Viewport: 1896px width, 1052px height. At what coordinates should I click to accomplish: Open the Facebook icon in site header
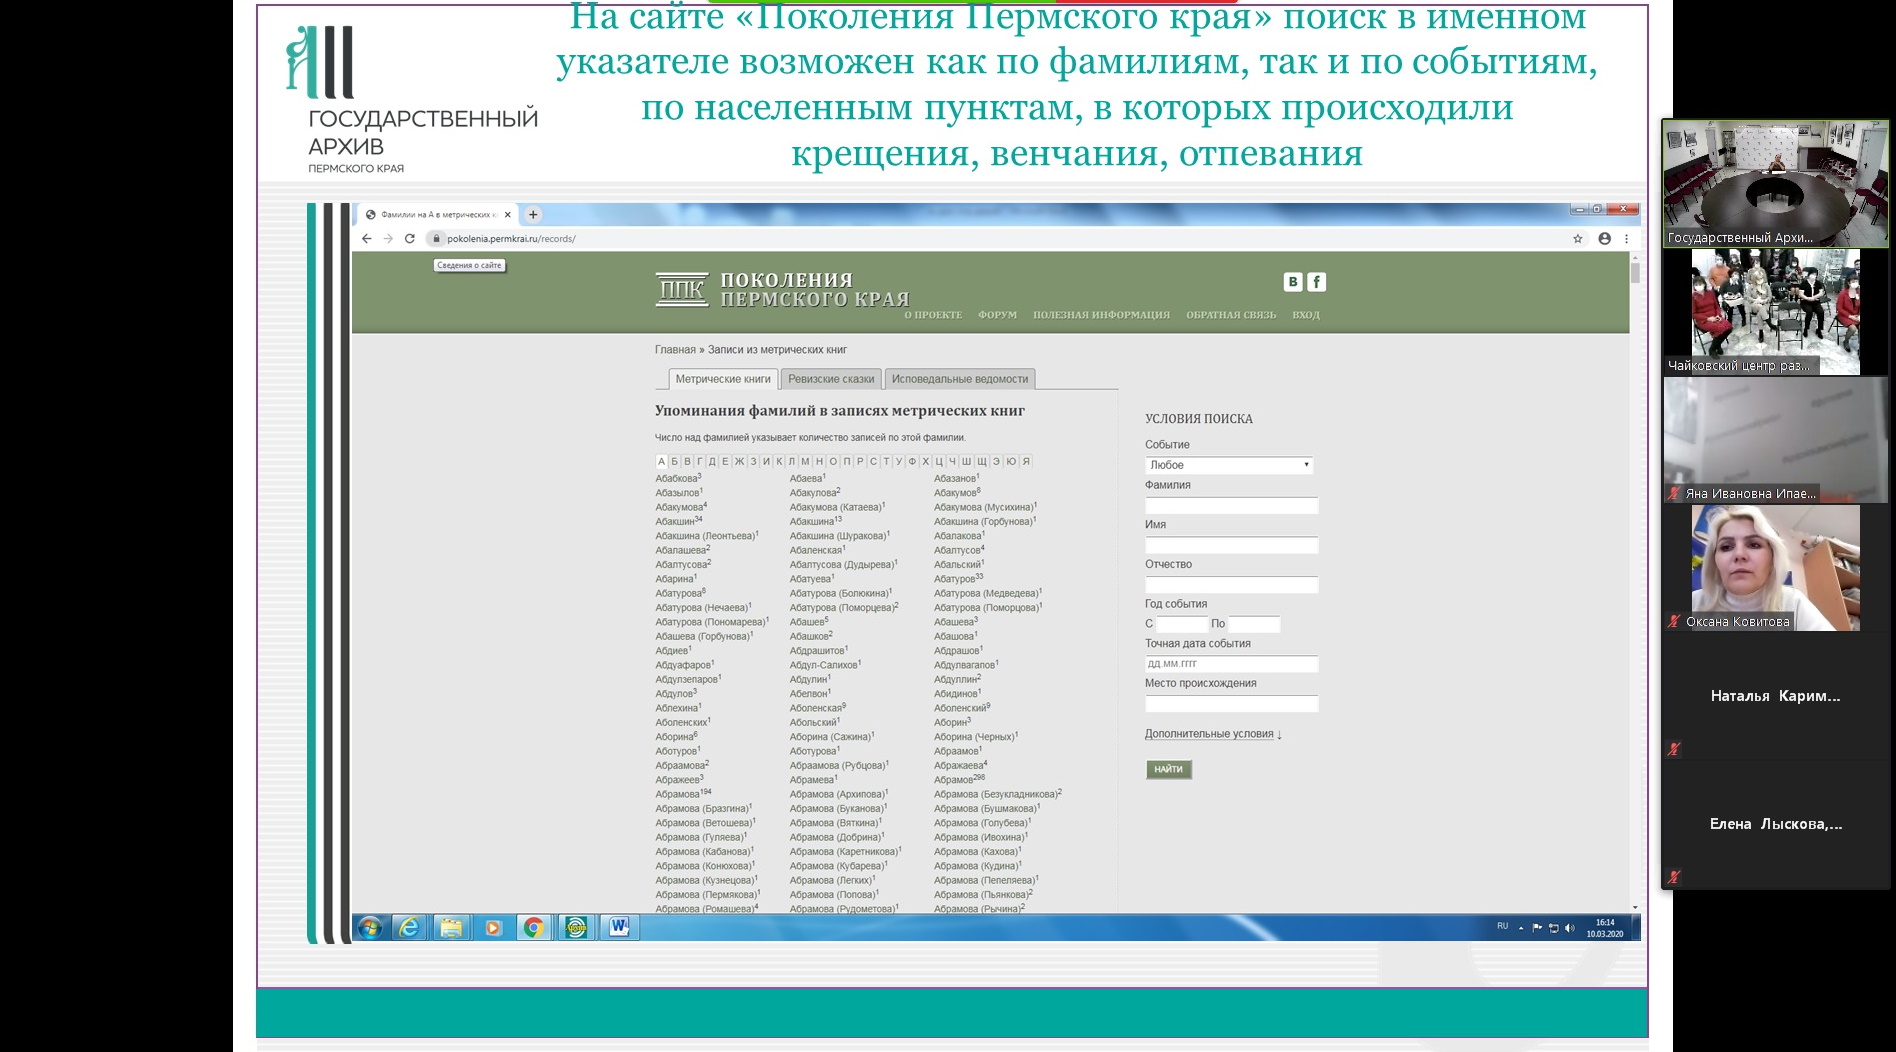[1316, 282]
